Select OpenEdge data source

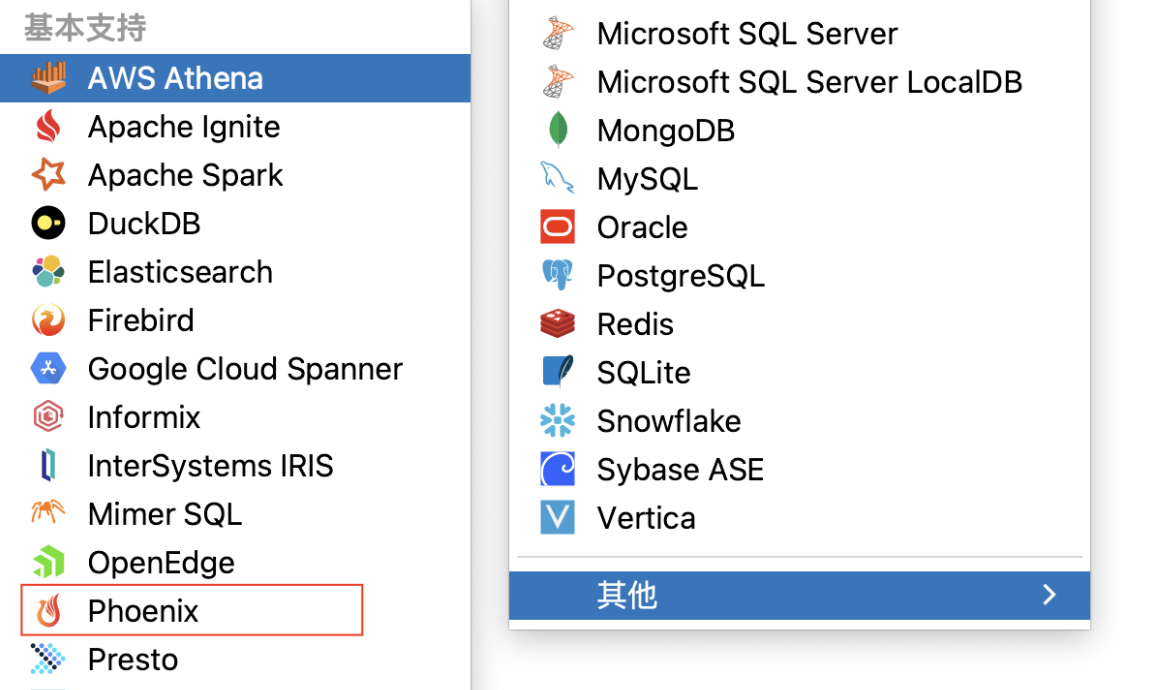click(x=235, y=562)
